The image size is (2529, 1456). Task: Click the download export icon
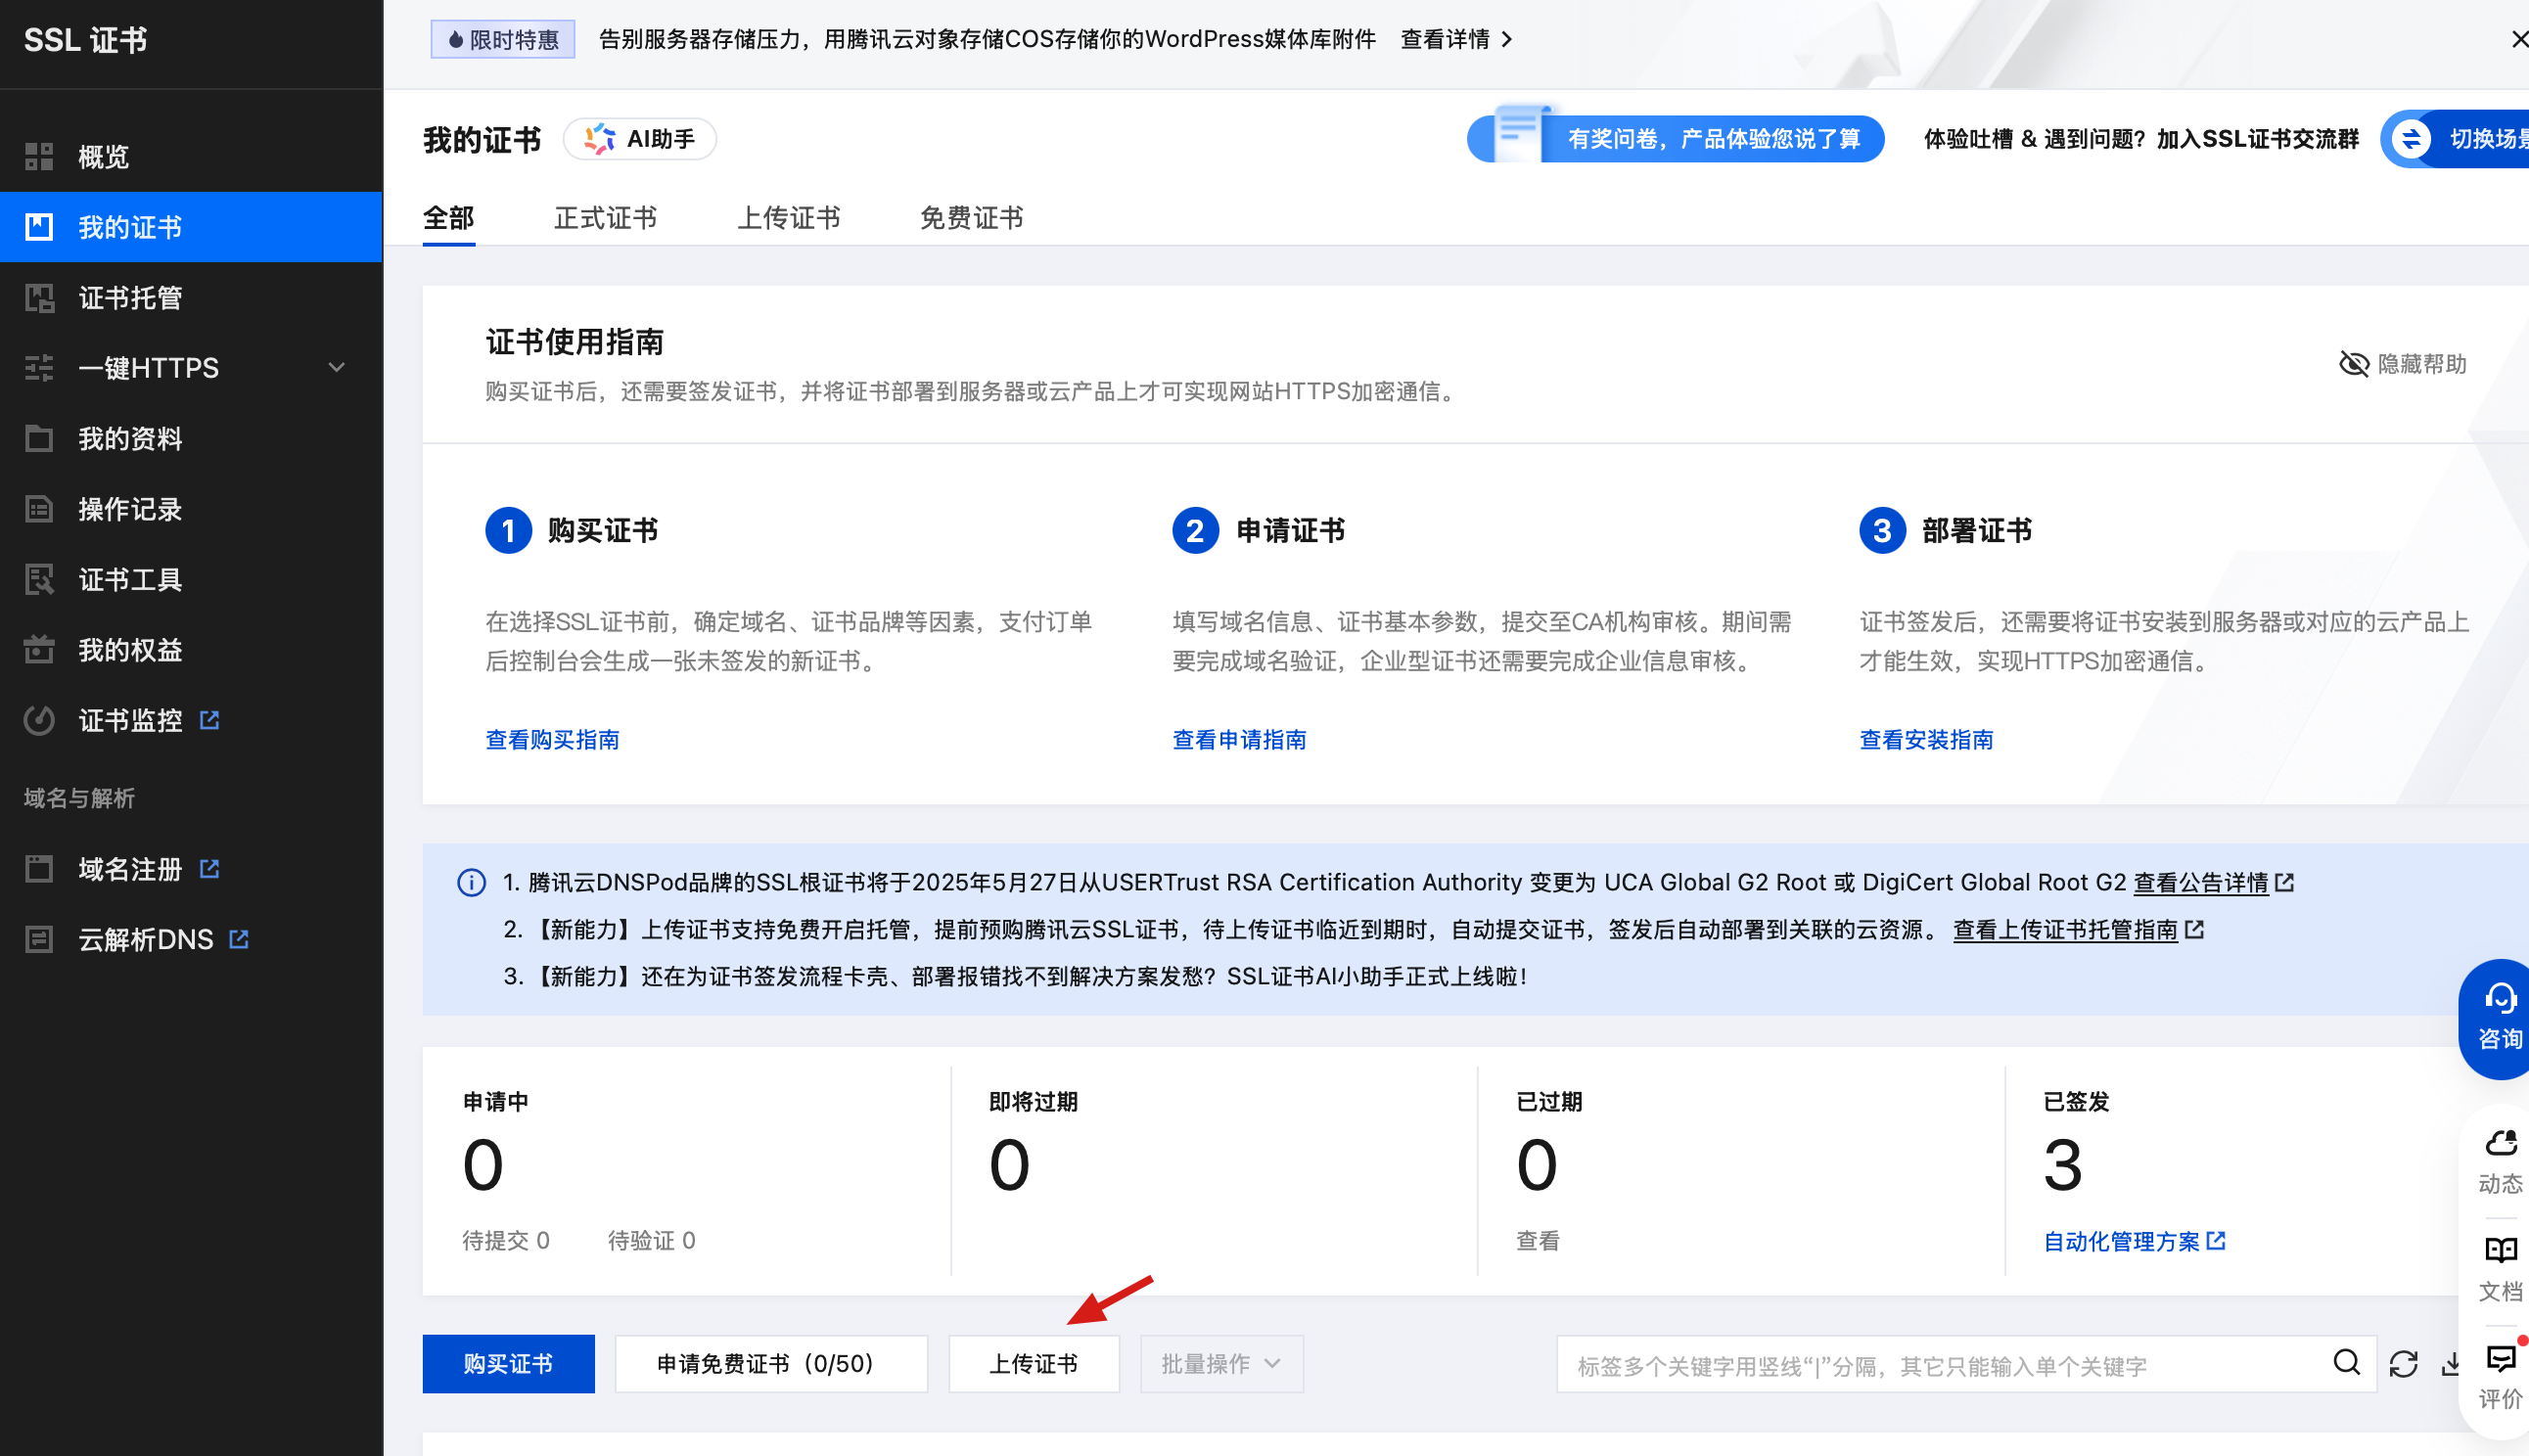[2452, 1364]
